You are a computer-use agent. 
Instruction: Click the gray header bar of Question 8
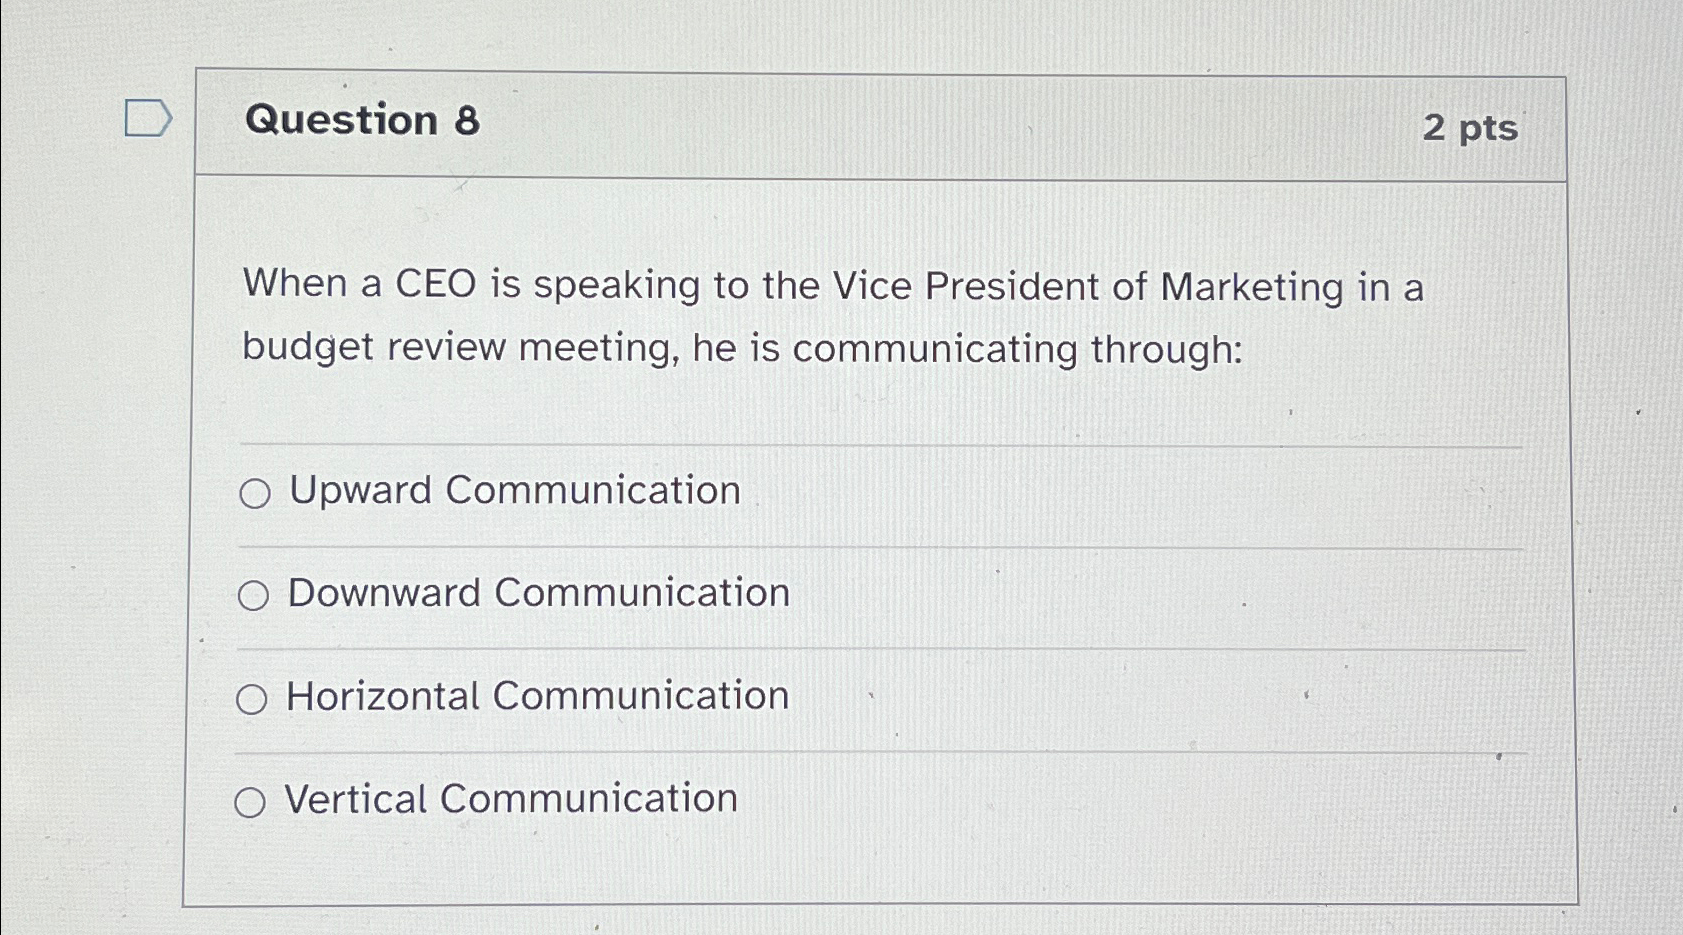[880, 124]
